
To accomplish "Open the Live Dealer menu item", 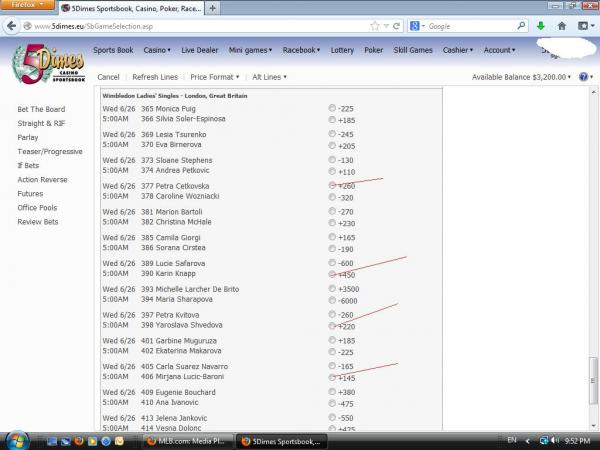I will tap(201, 49).
